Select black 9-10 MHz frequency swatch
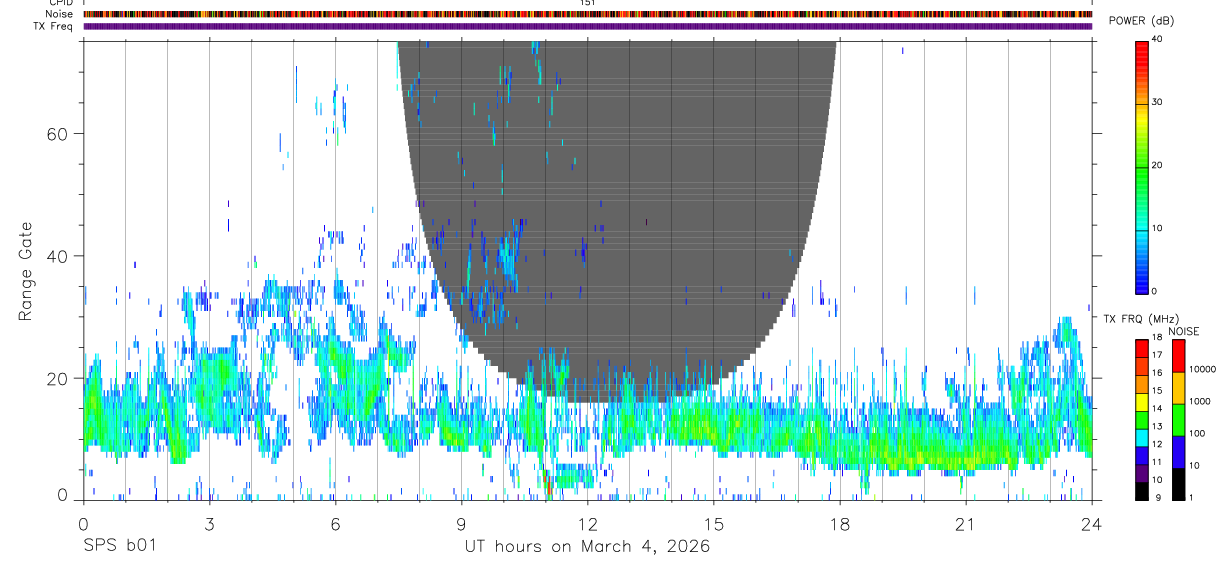This screenshot has width=1228, height=567. (1142, 491)
